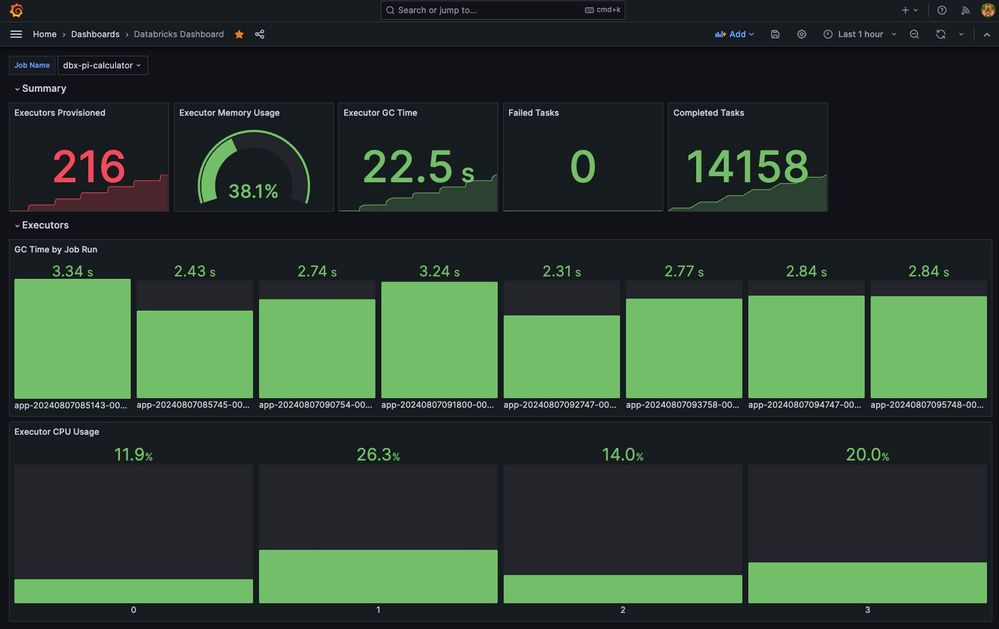Toggle the top search bar chevron
This screenshot has width=999, height=629.
pyautogui.click(x=986, y=34)
